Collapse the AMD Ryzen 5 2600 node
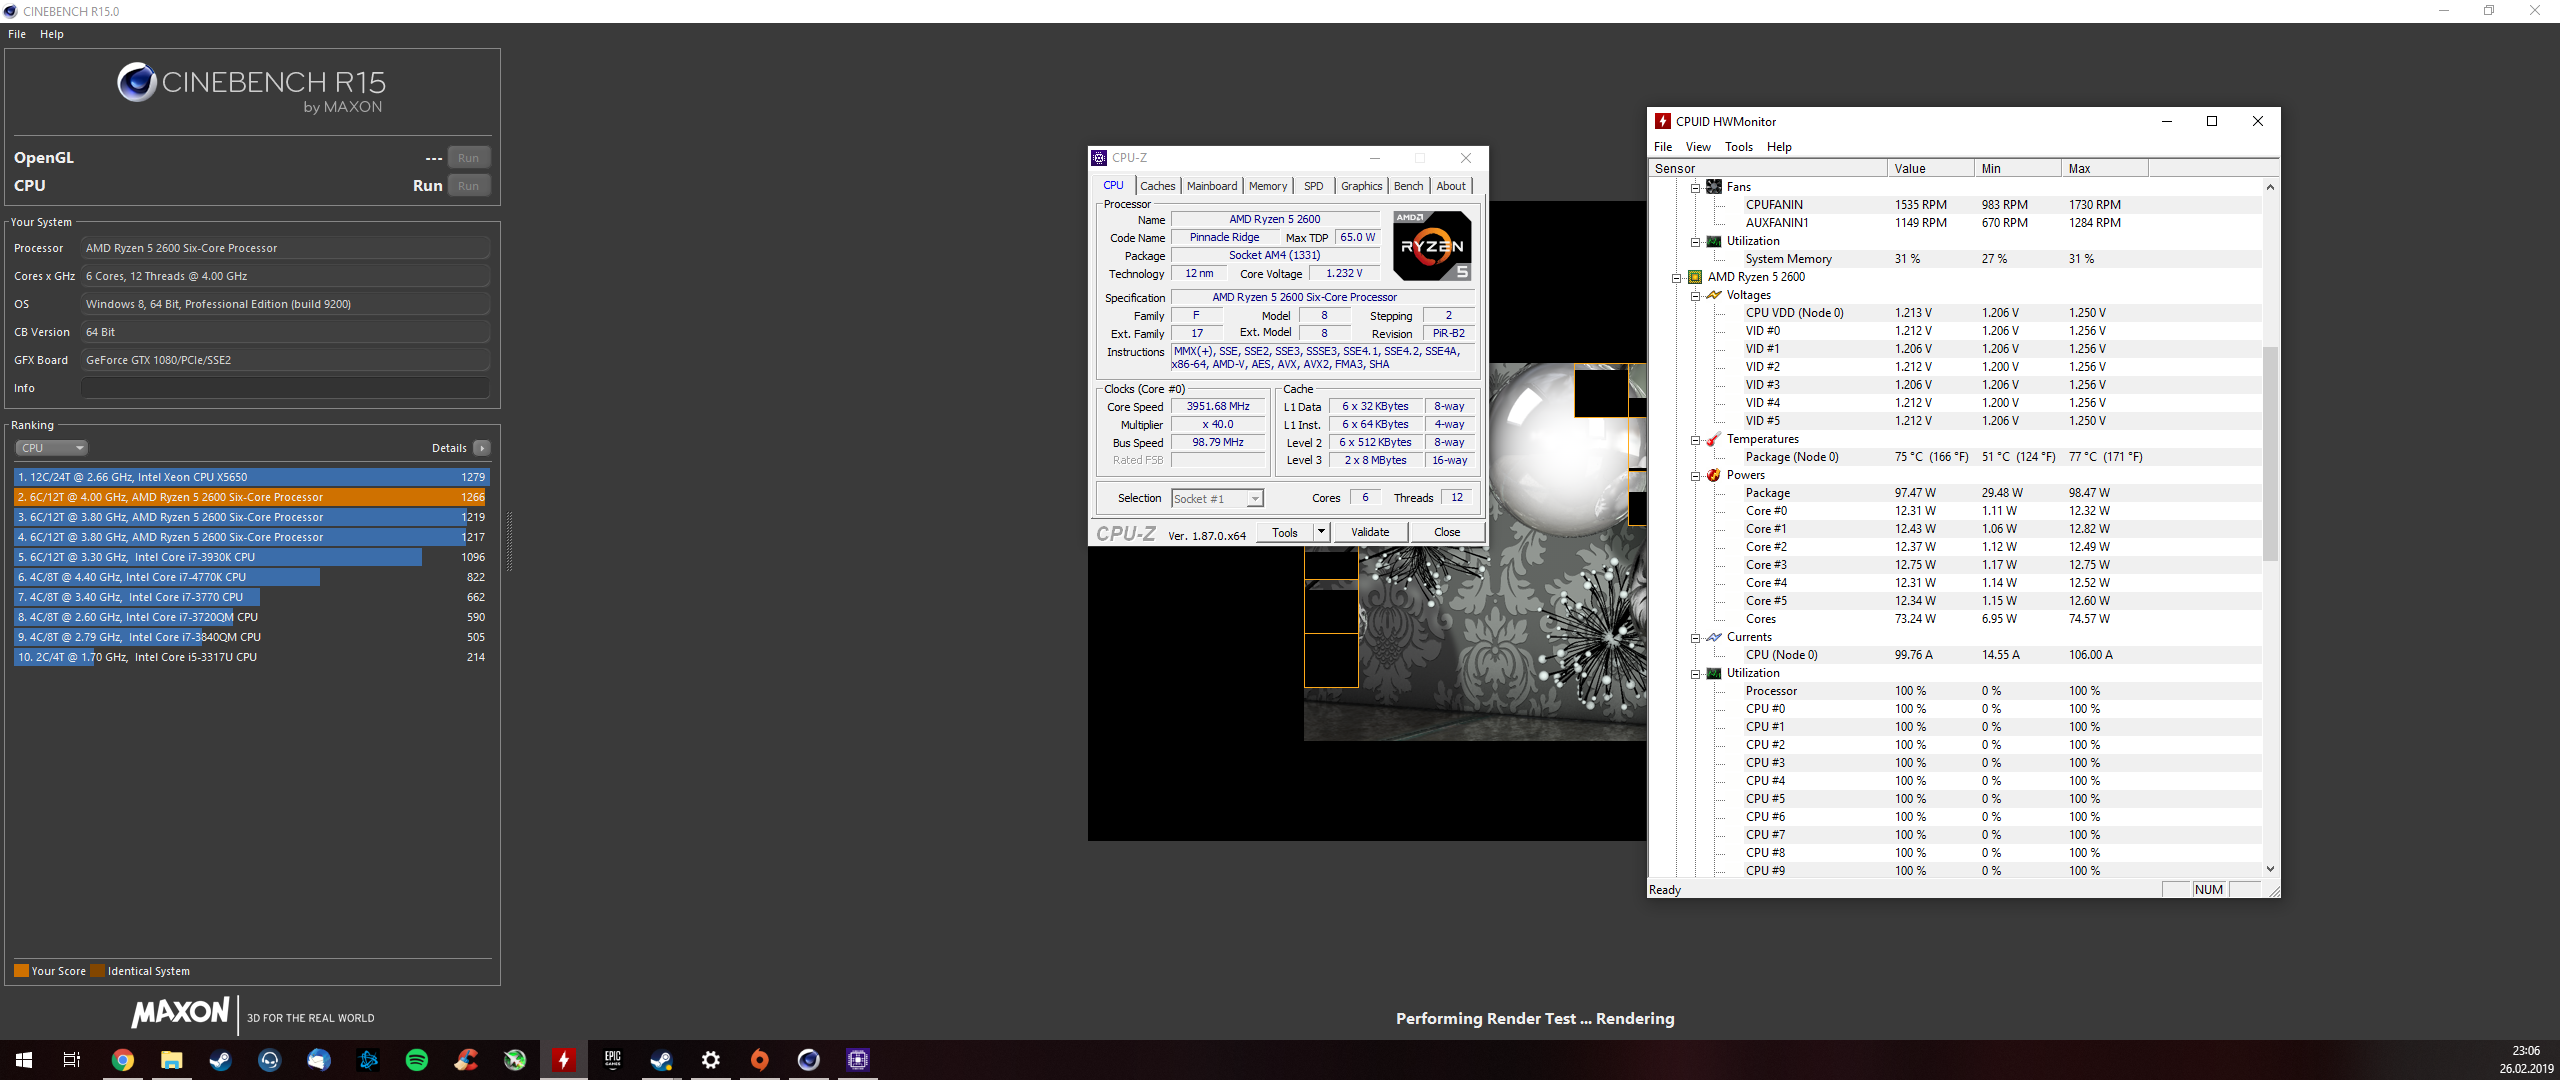Screen dimensions: 2560x1080 pos(1677,277)
